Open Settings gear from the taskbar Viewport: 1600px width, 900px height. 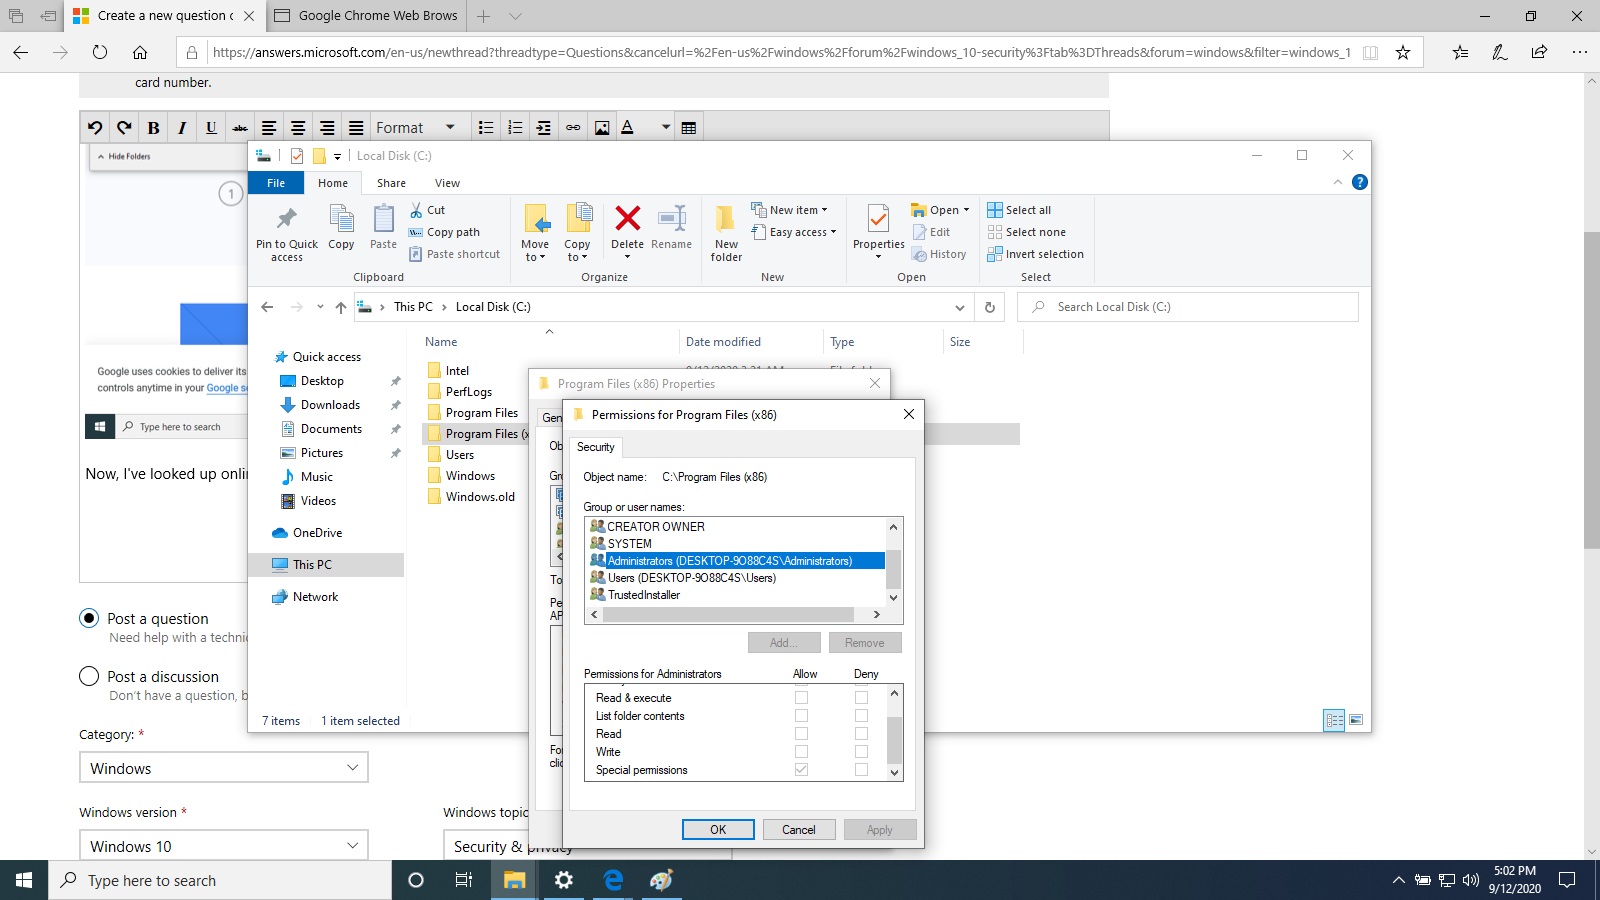tap(564, 880)
